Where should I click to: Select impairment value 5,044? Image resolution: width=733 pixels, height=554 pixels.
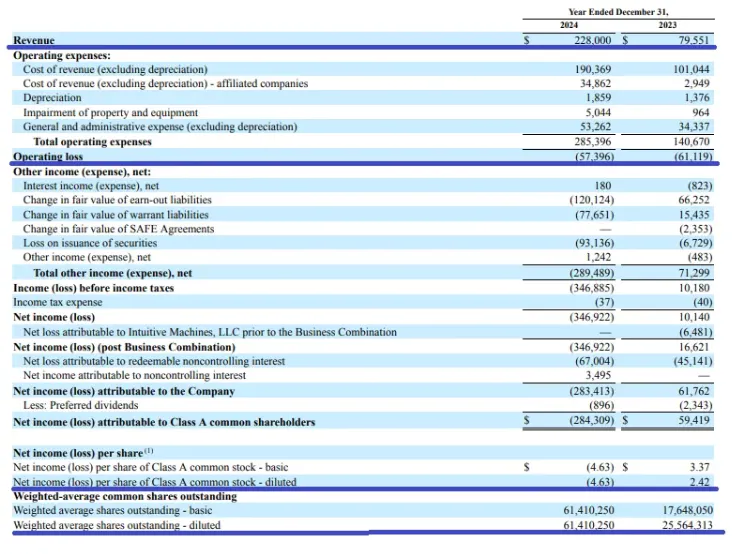pyautogui.click(x=598, y=112)
